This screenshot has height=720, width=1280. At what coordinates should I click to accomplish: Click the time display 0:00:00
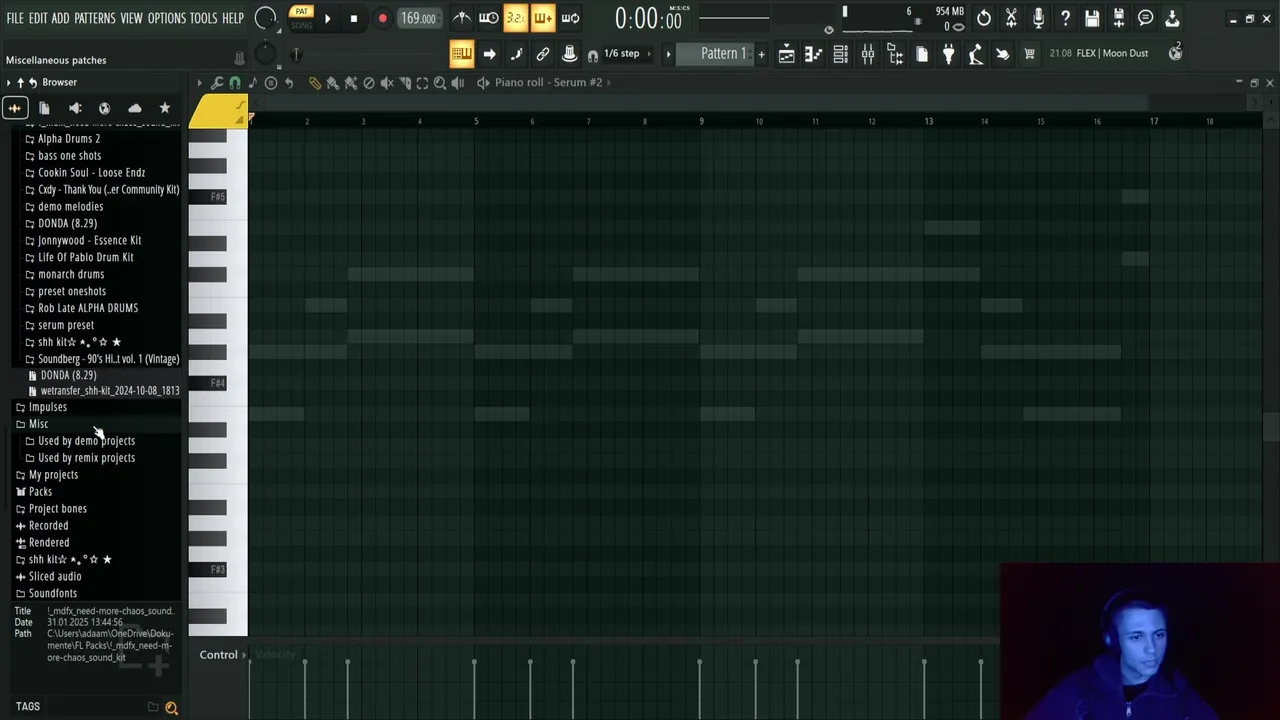648,18
